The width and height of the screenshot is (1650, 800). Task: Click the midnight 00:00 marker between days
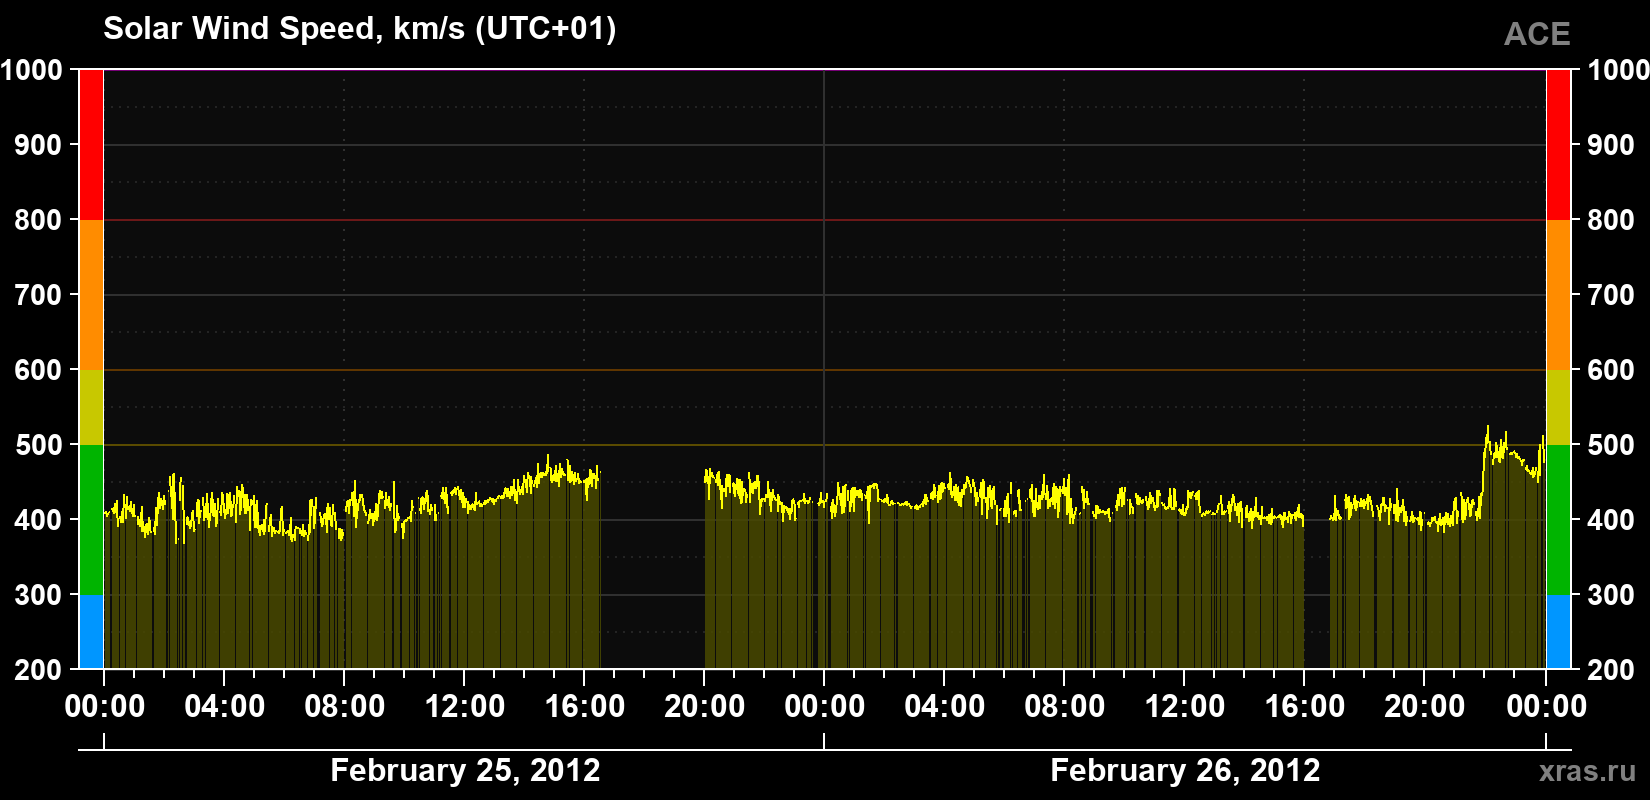[825, 706]
